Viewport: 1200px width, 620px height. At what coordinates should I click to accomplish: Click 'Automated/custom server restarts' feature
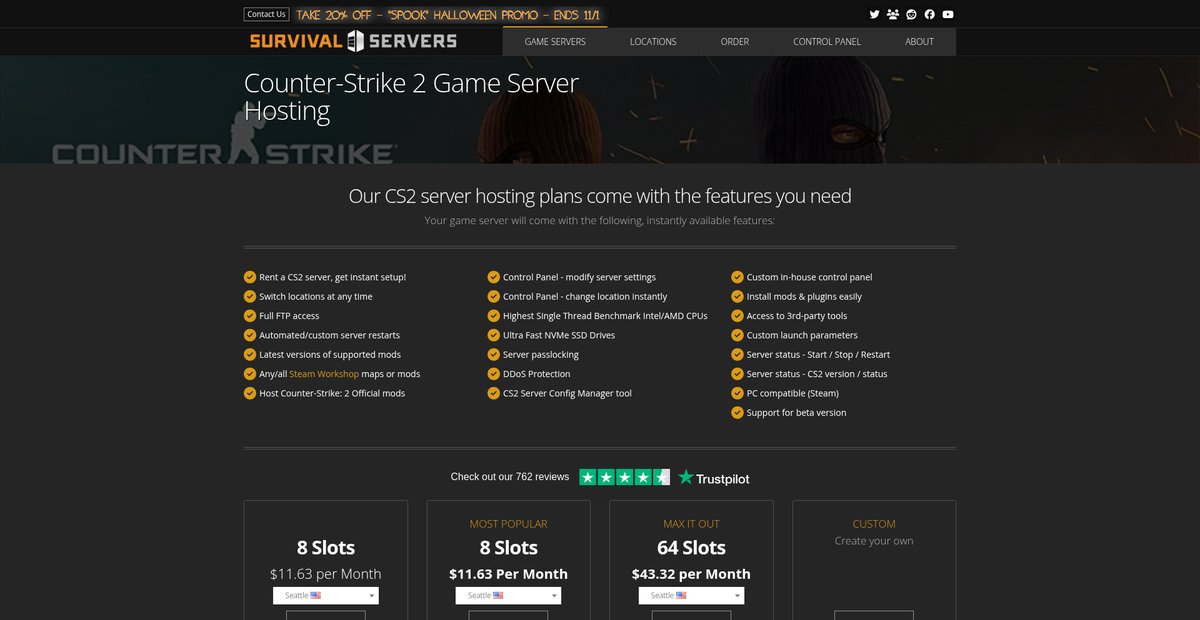coord(329,335)
